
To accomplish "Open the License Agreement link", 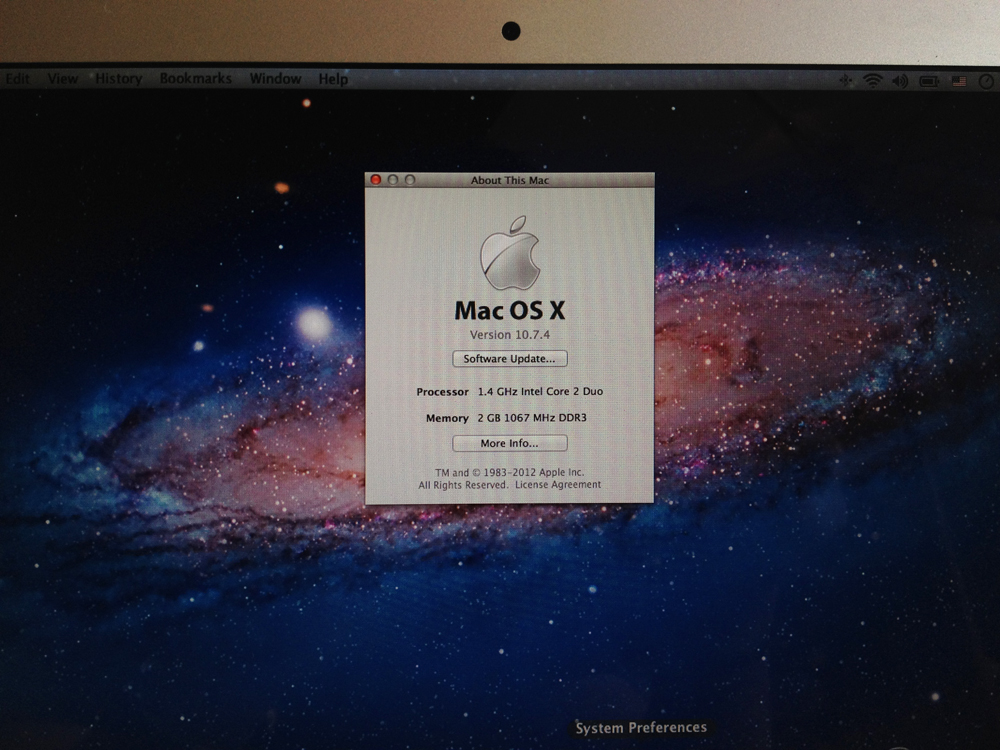I will 558,485.
